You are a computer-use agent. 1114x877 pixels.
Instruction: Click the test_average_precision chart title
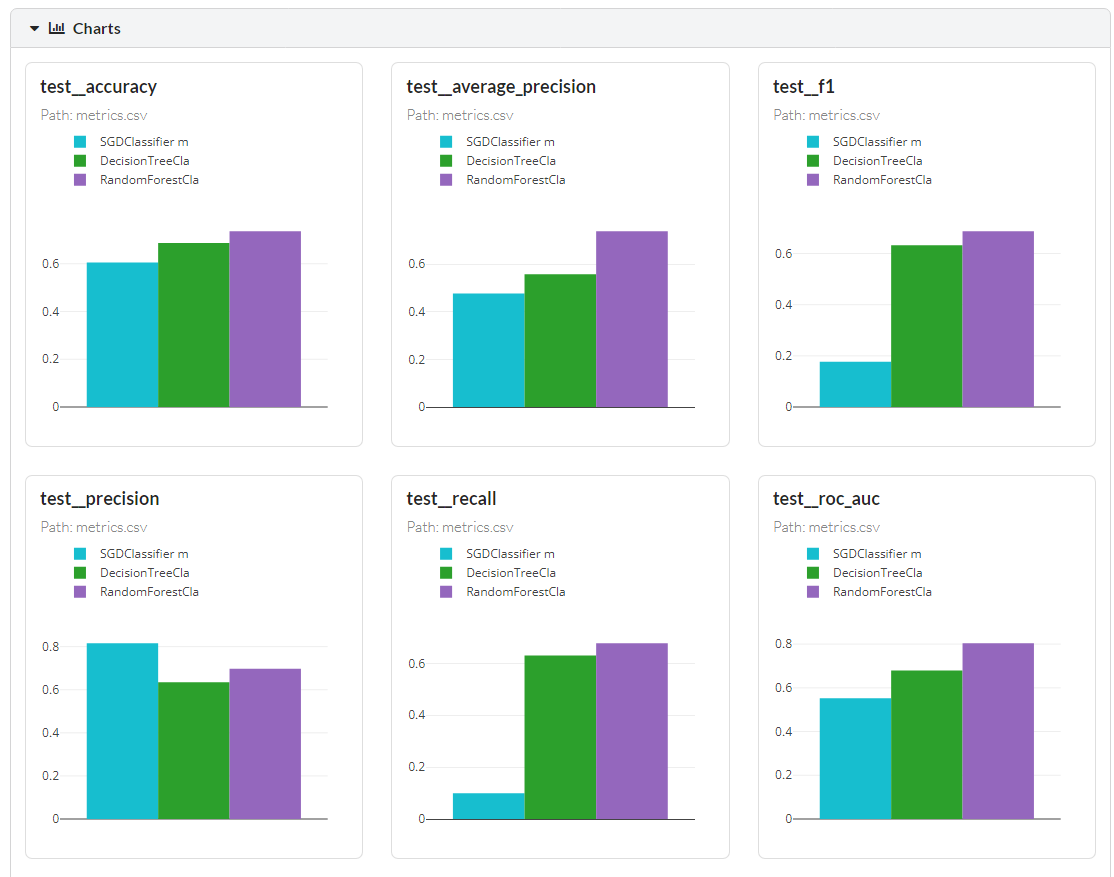pyautogui.click(x=501, y=87)
